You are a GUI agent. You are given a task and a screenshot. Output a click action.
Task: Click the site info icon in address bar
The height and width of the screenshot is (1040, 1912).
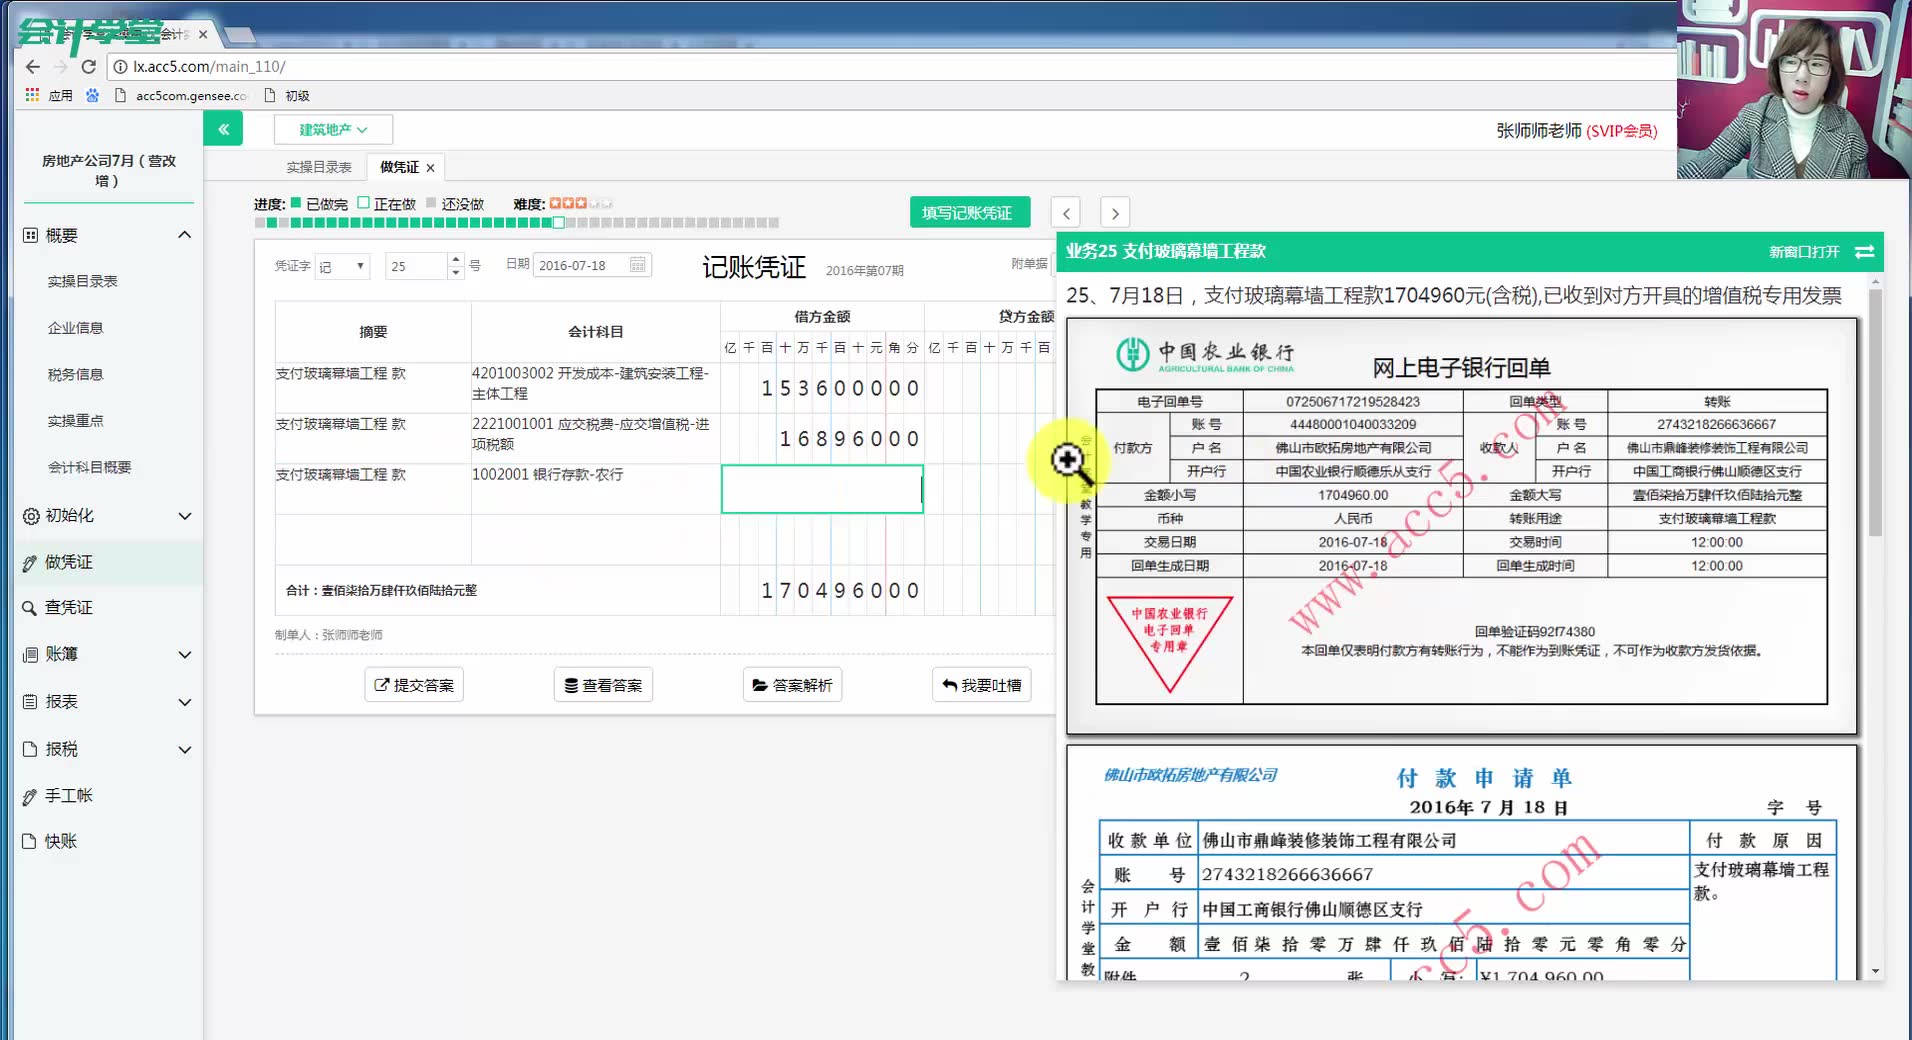click(x=120, y=66)
